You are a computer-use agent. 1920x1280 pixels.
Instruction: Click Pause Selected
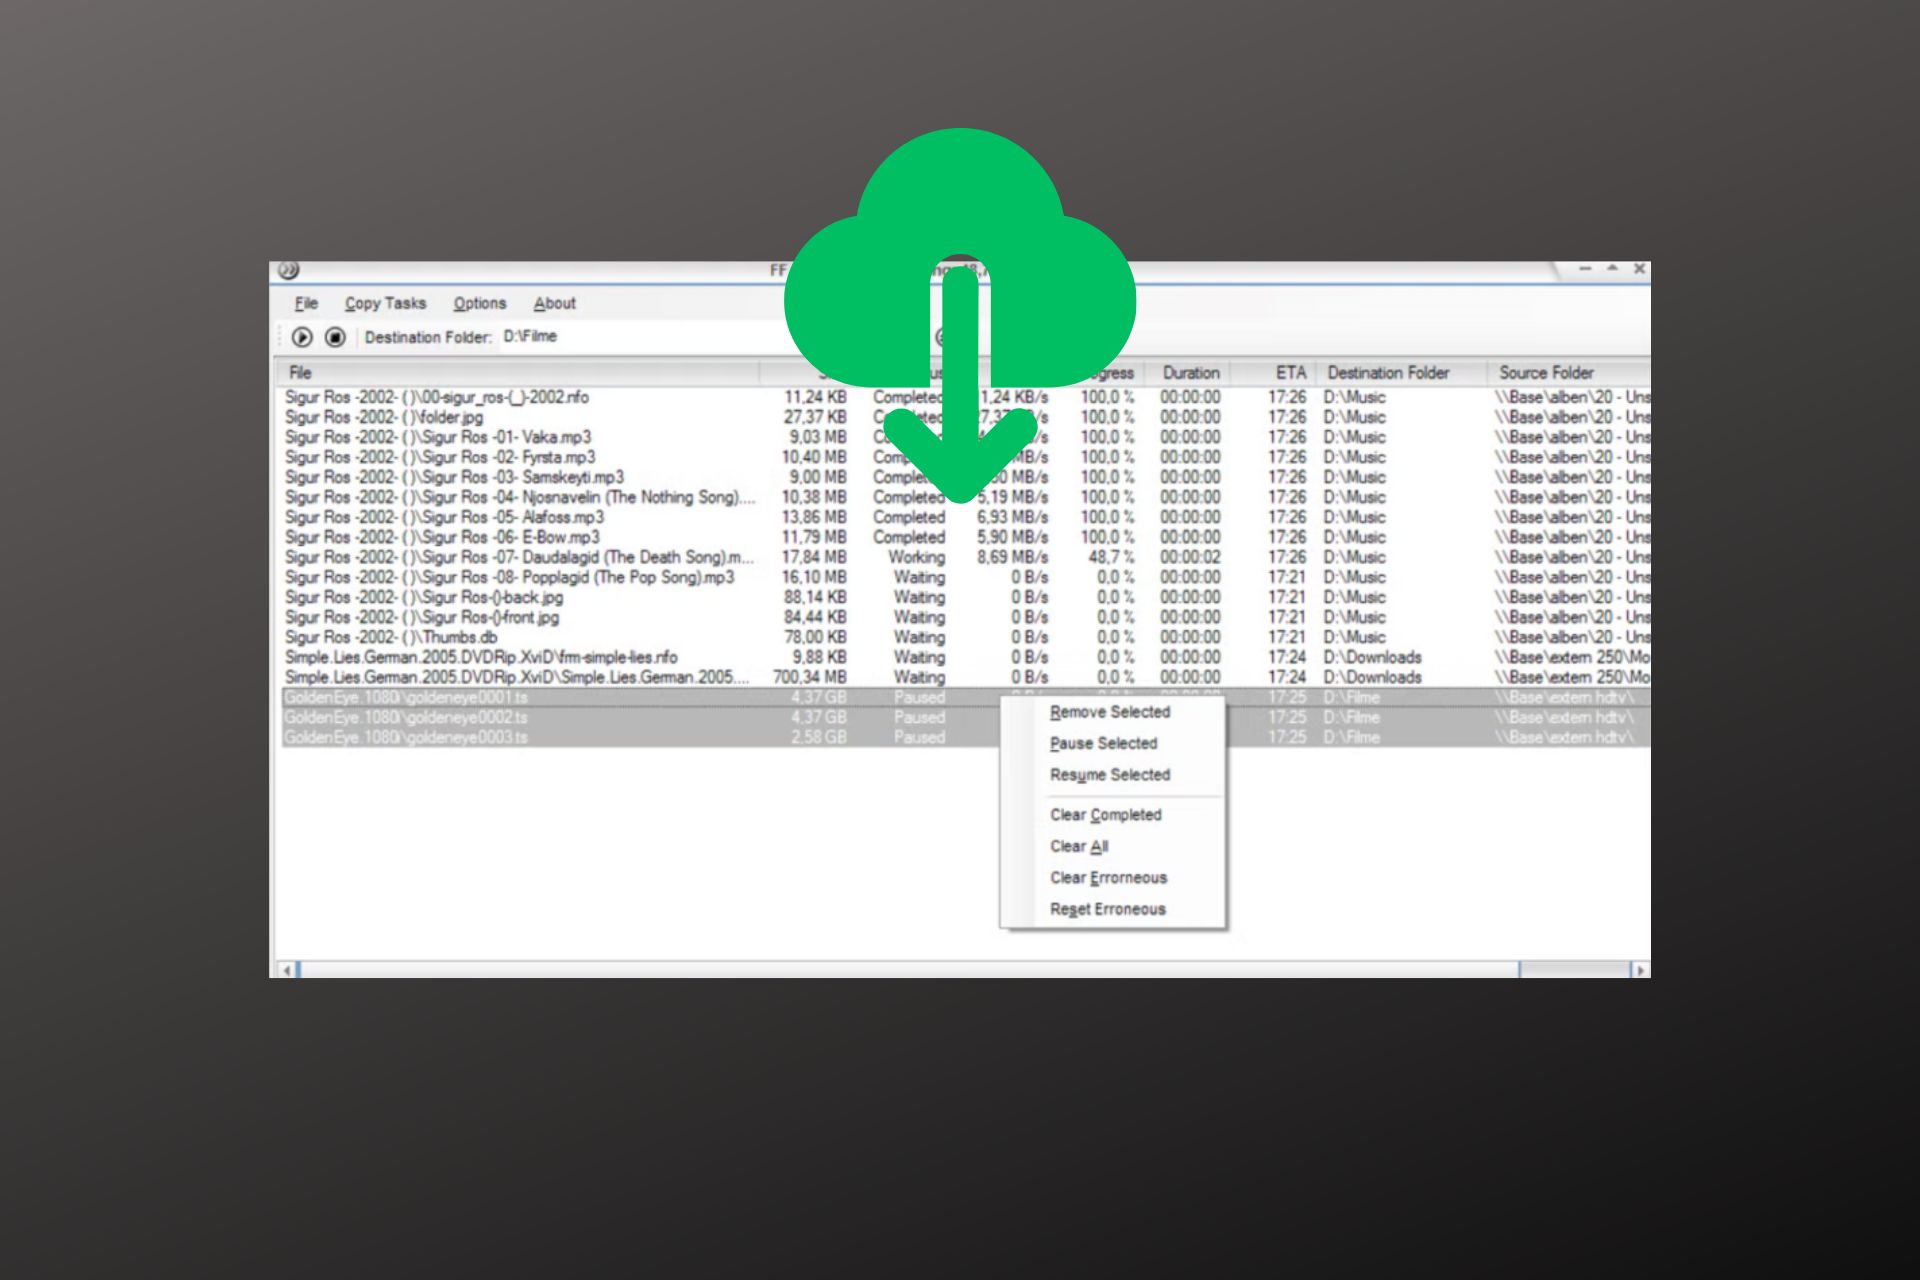click(x=1102, y=743)
